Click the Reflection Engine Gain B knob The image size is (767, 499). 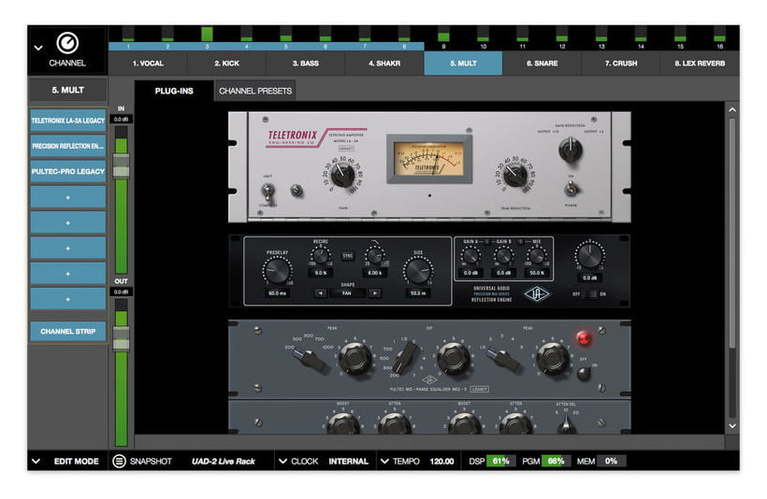pos(503,256)
